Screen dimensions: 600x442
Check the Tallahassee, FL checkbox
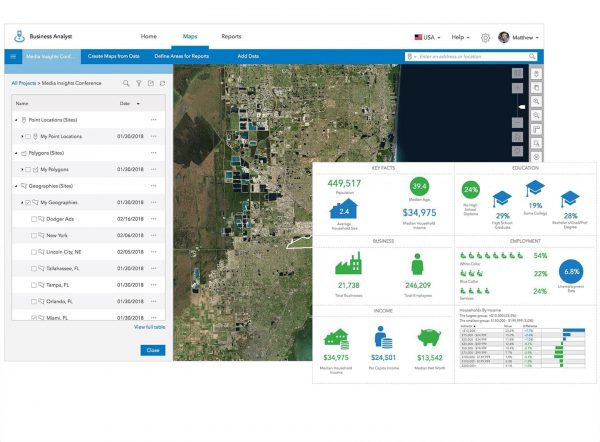(x=34, y=269)
